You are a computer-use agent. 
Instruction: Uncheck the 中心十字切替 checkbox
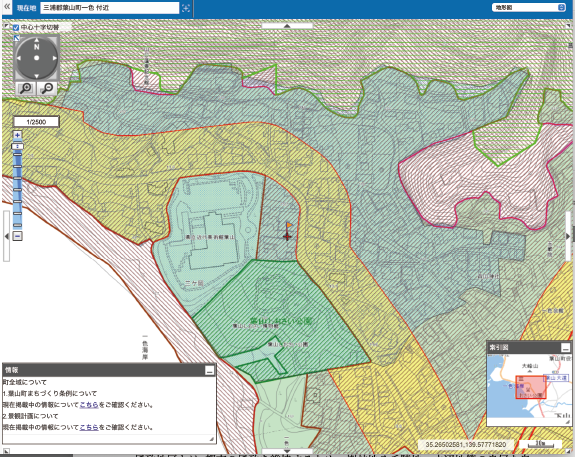point(16,28)
